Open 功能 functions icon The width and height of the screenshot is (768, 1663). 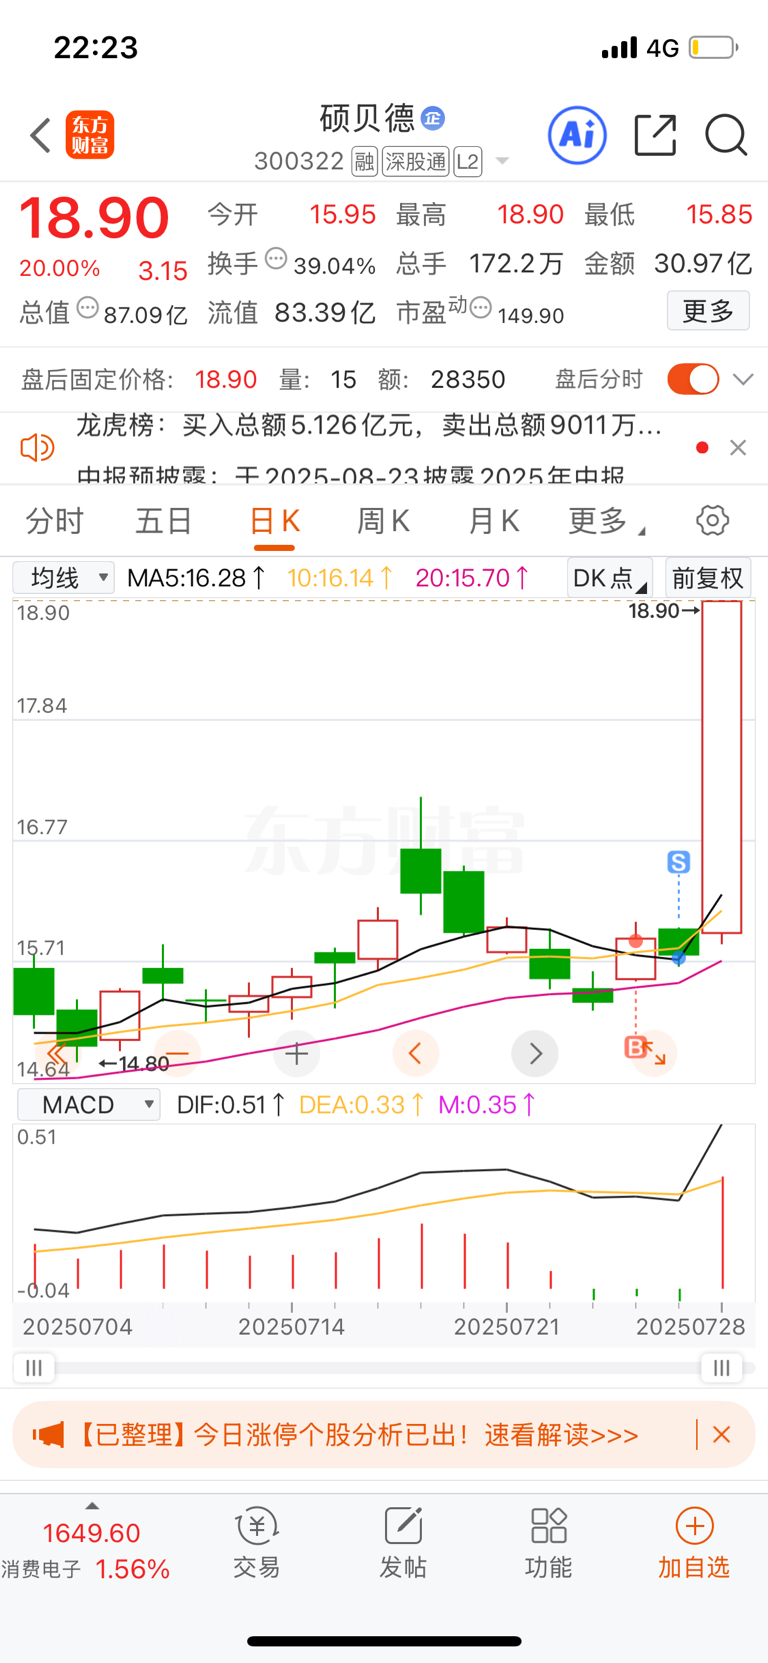[549, 1543]
